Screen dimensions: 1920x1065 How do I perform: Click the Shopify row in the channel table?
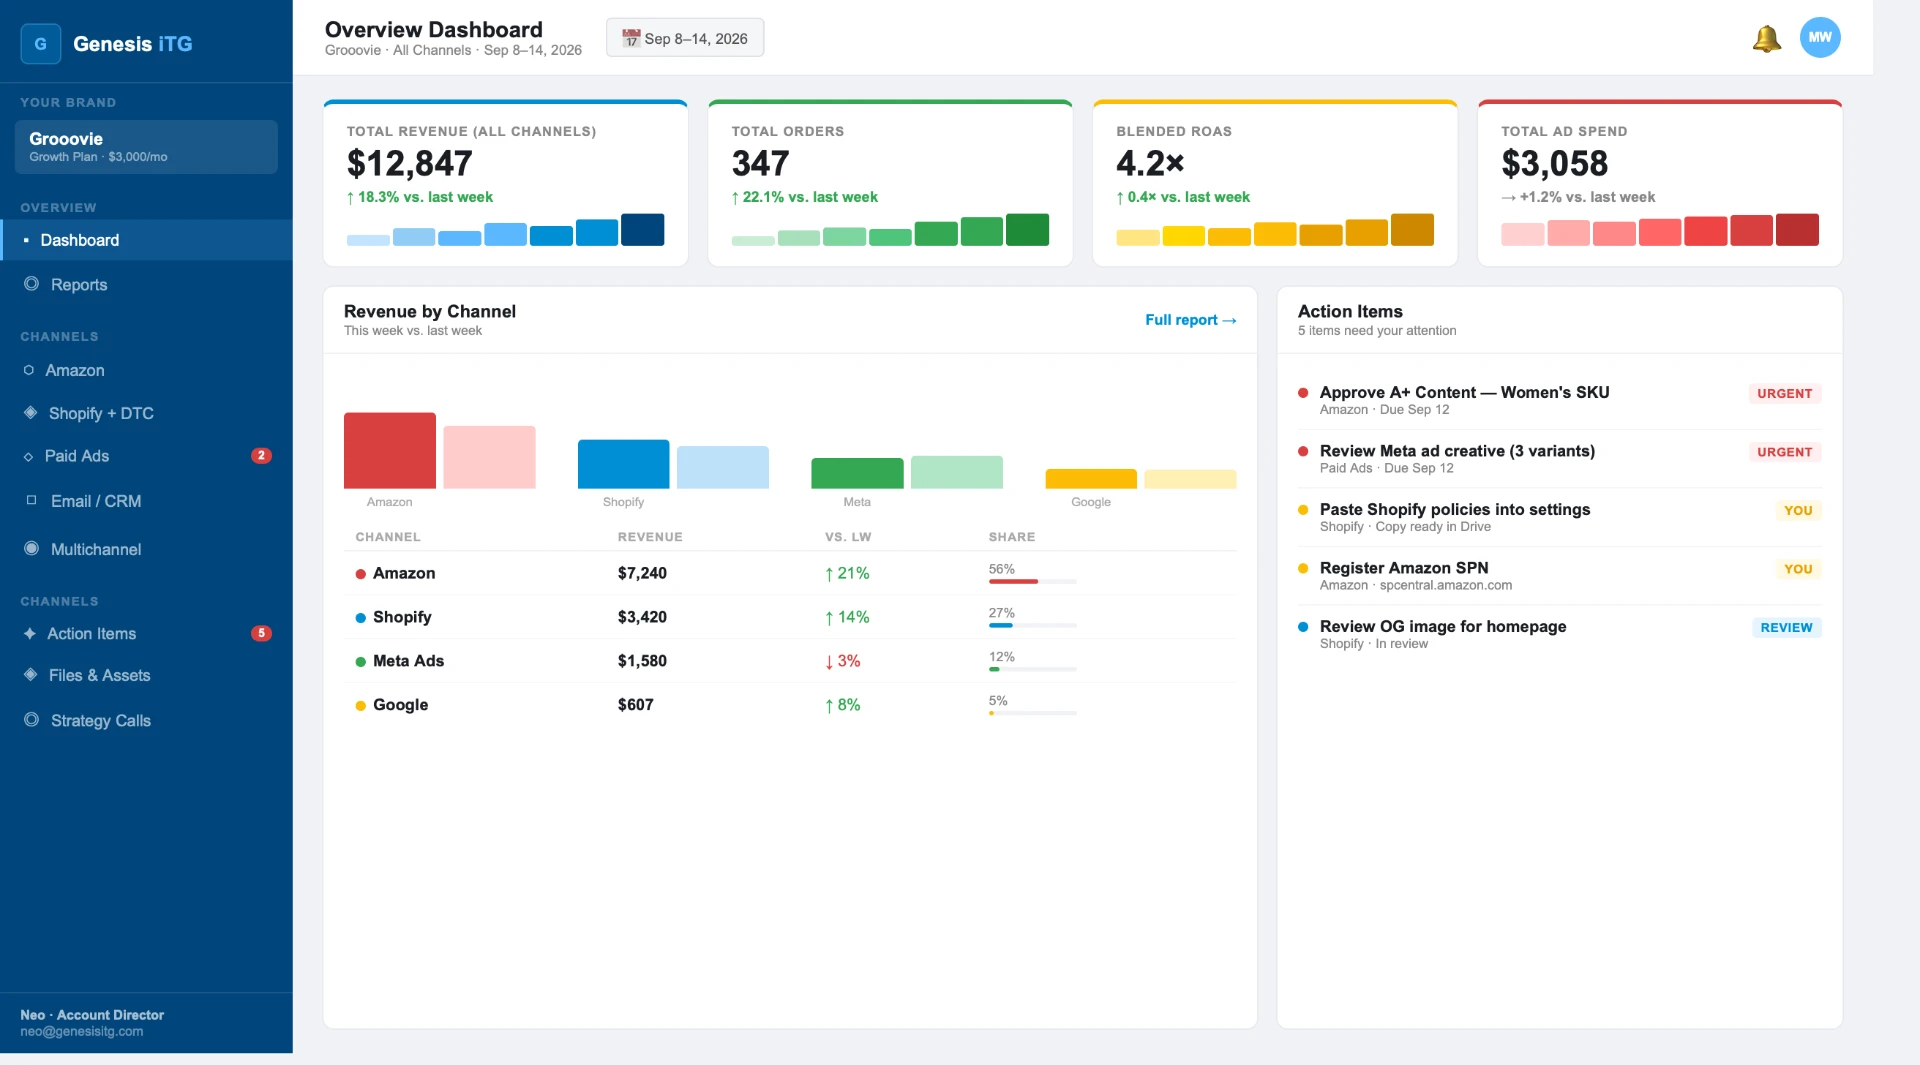(790, 617)
